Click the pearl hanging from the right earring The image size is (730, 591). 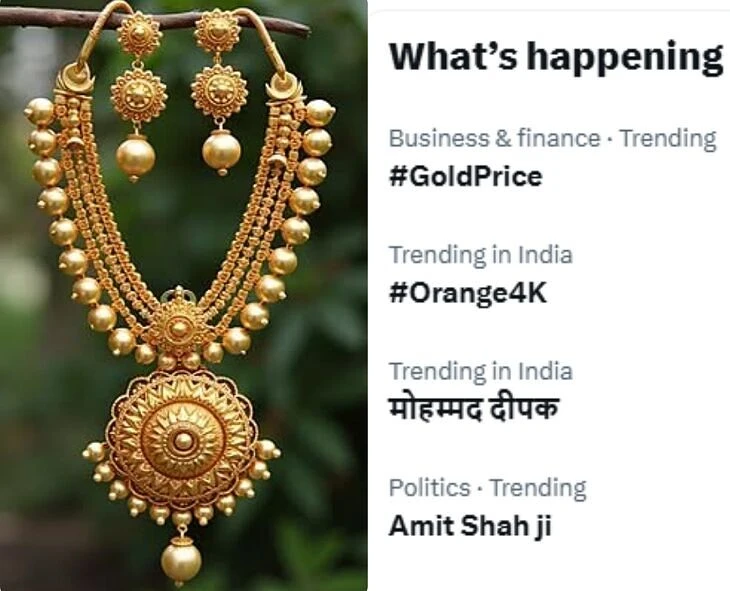click(221, 151)
